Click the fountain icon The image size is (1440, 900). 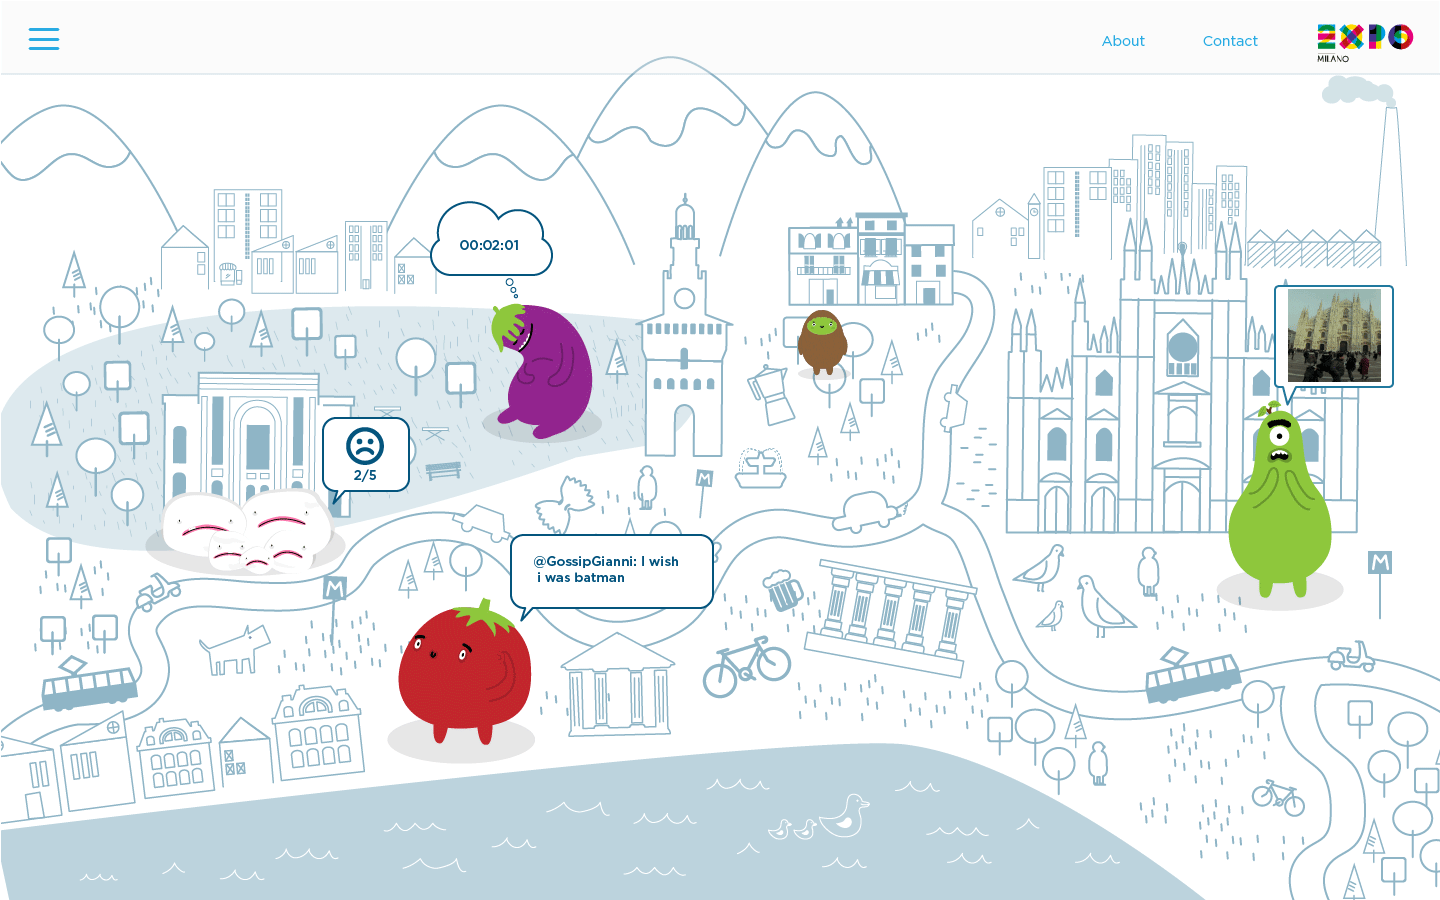tap(760, 468)
